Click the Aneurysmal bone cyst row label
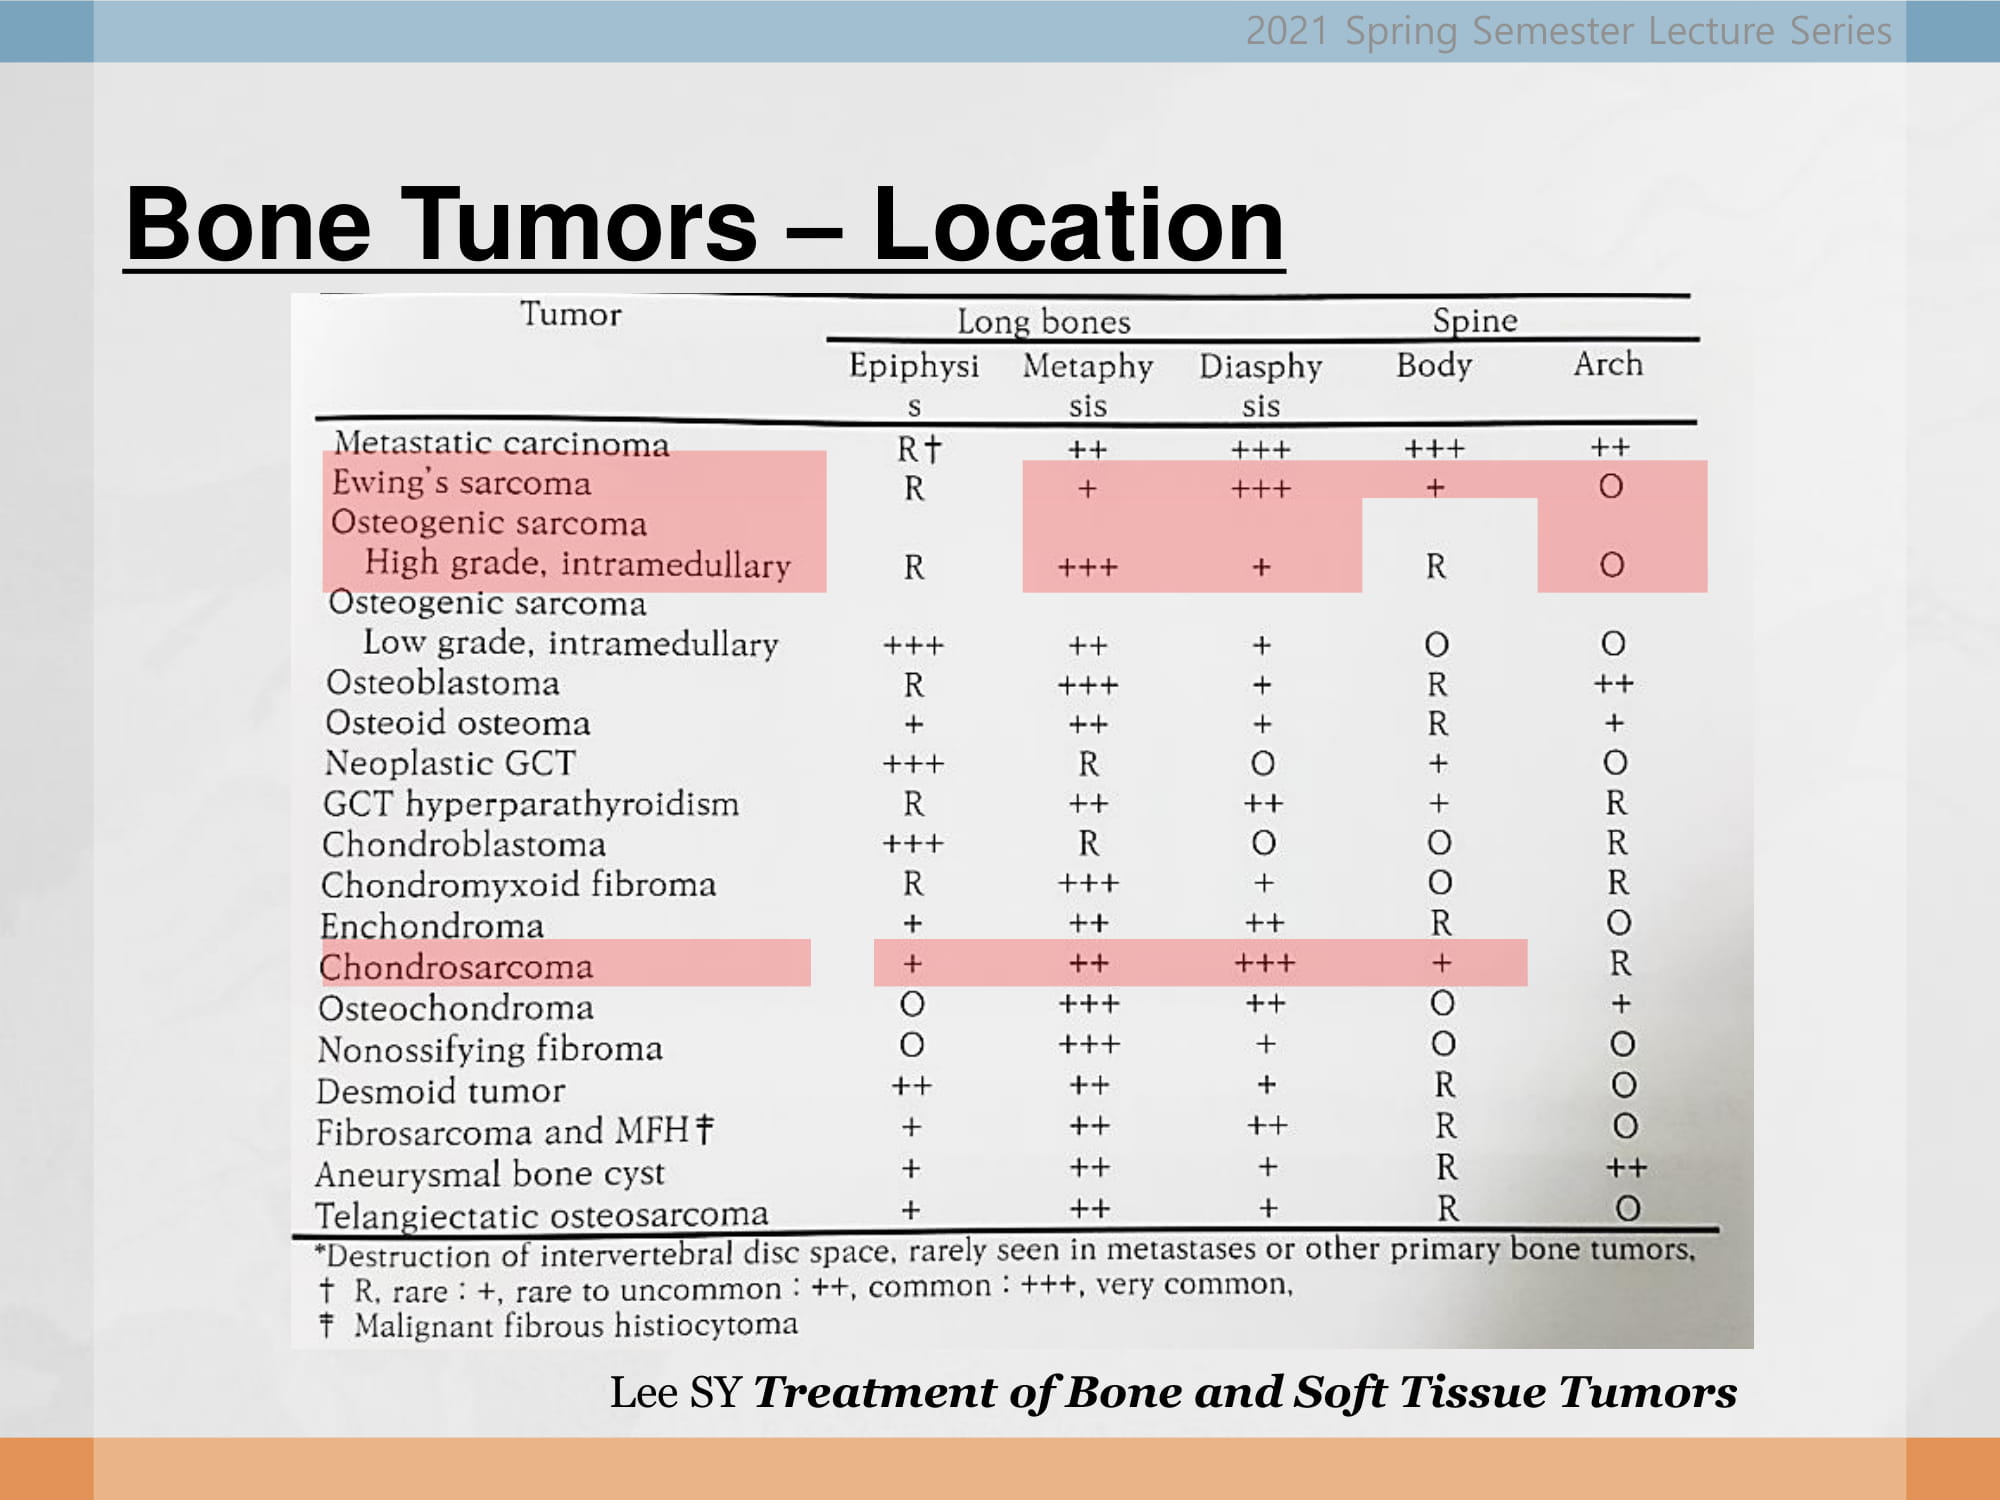 click(x=490, y=1173)
